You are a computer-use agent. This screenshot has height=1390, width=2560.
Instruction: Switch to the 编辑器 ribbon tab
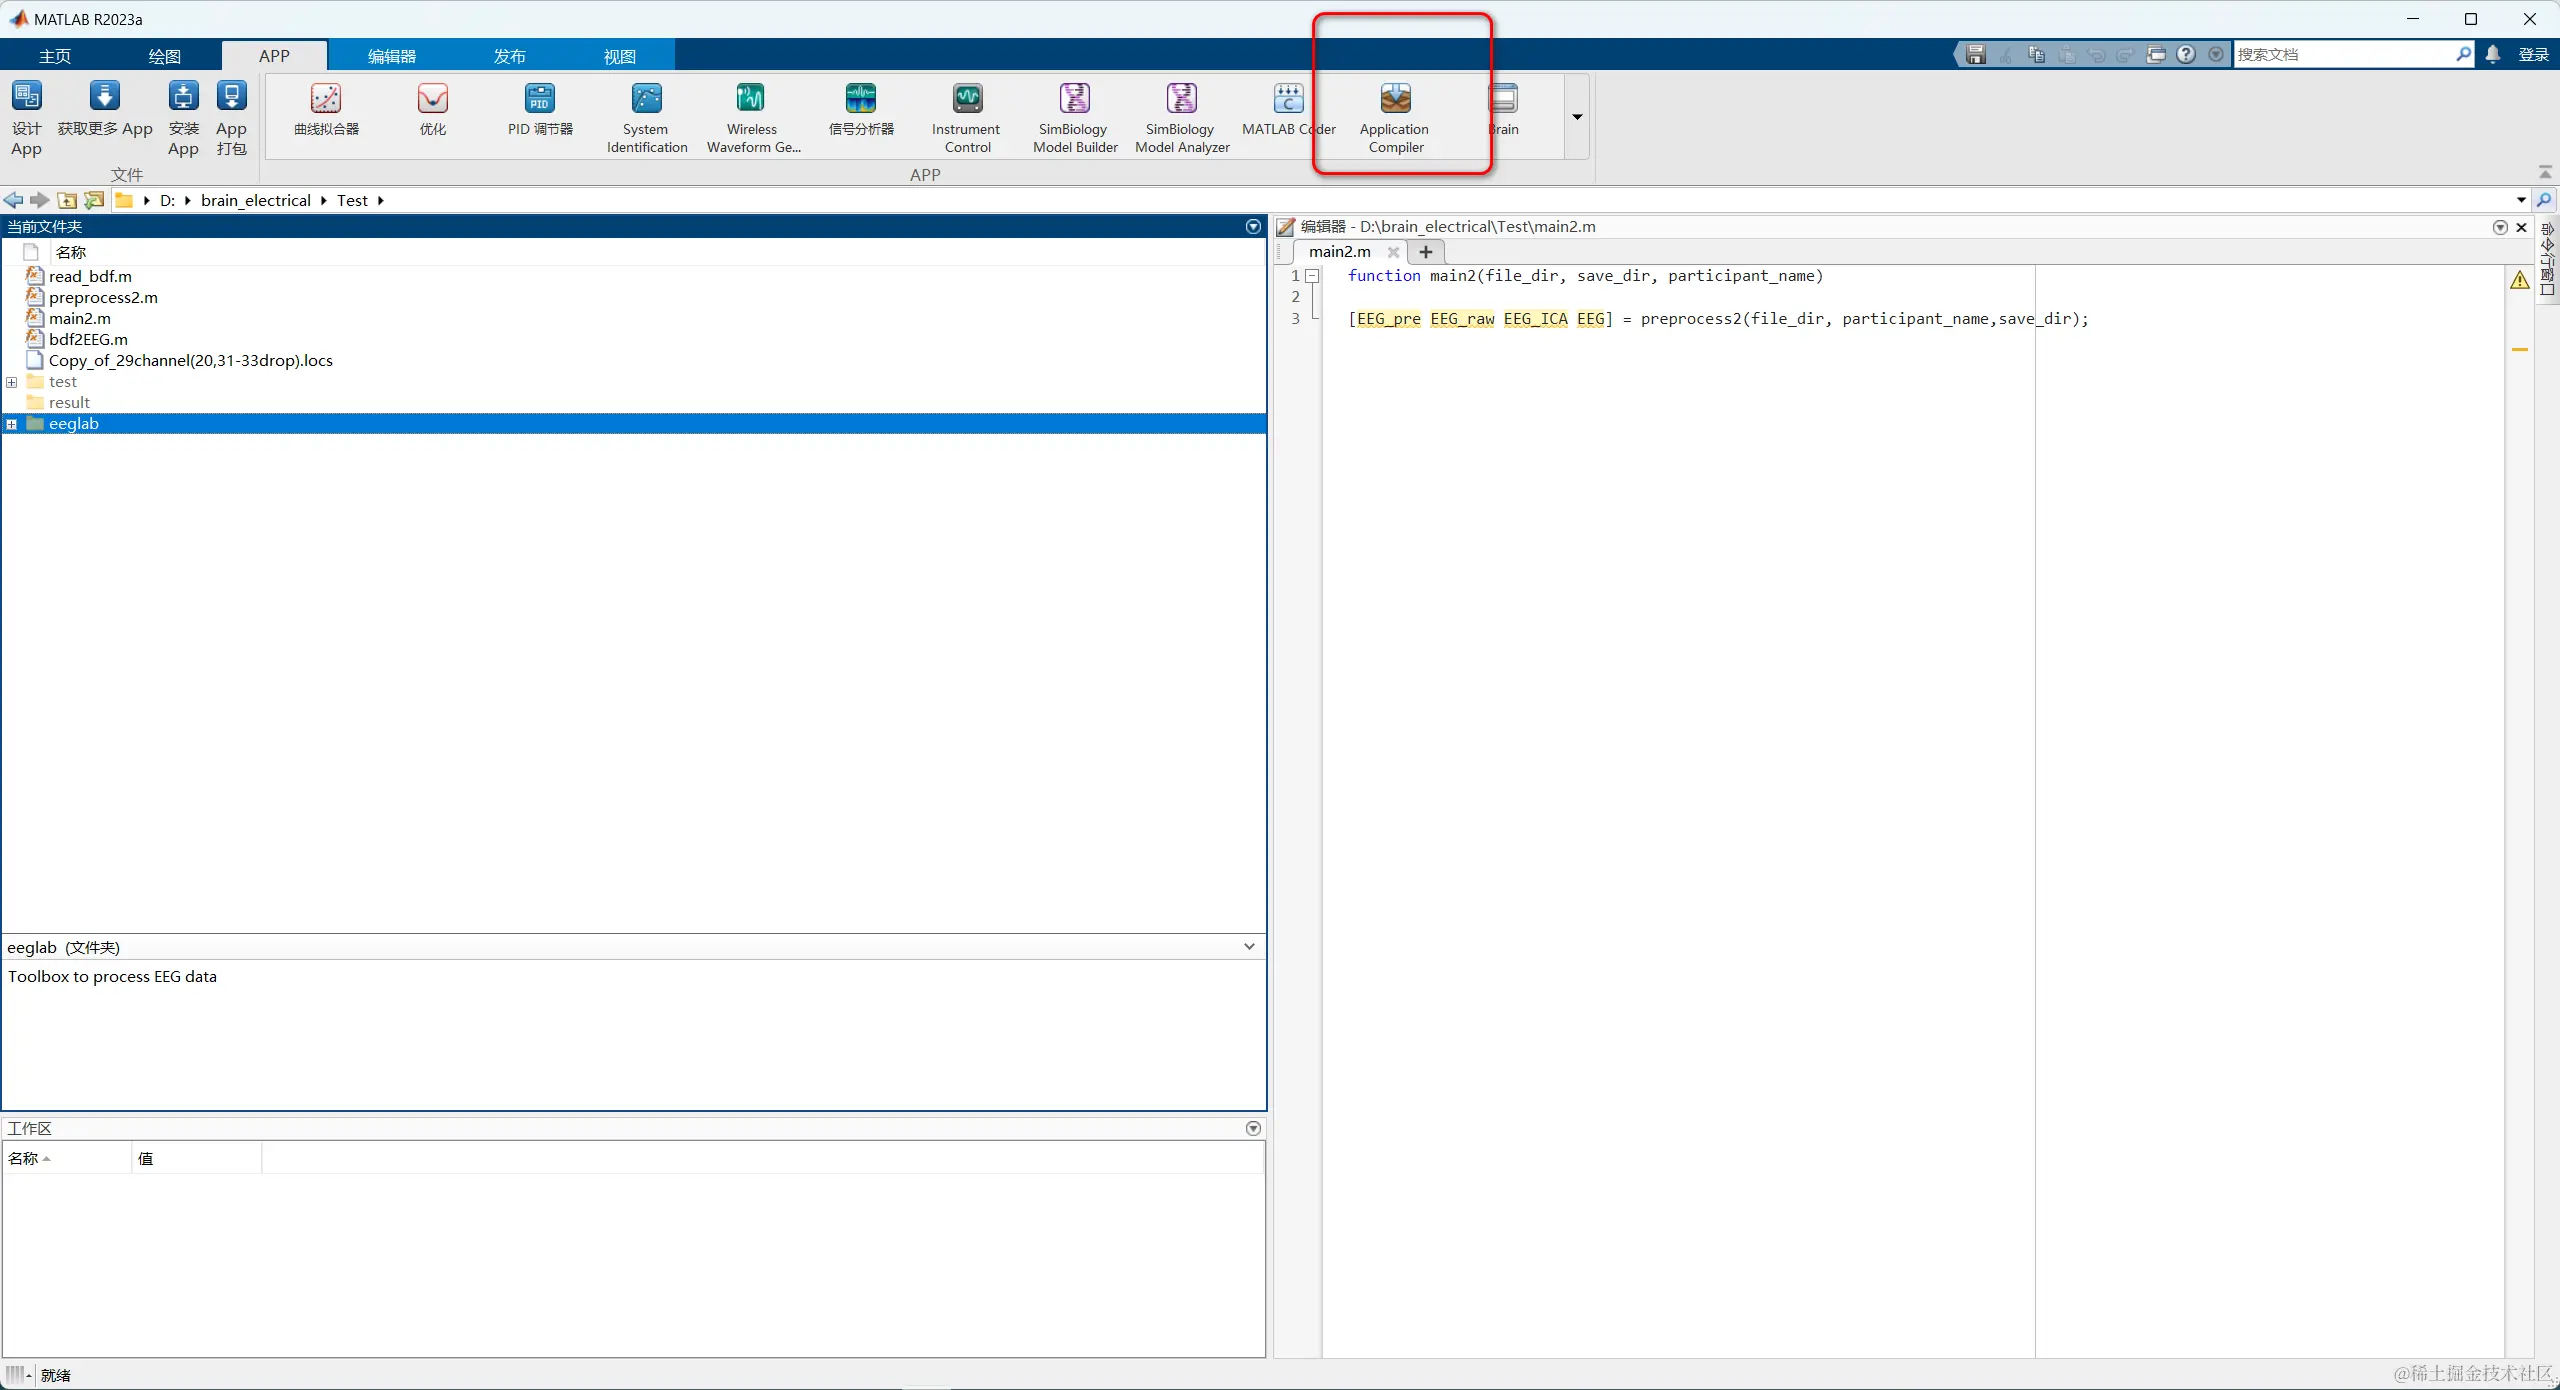[x=391, y=56]
